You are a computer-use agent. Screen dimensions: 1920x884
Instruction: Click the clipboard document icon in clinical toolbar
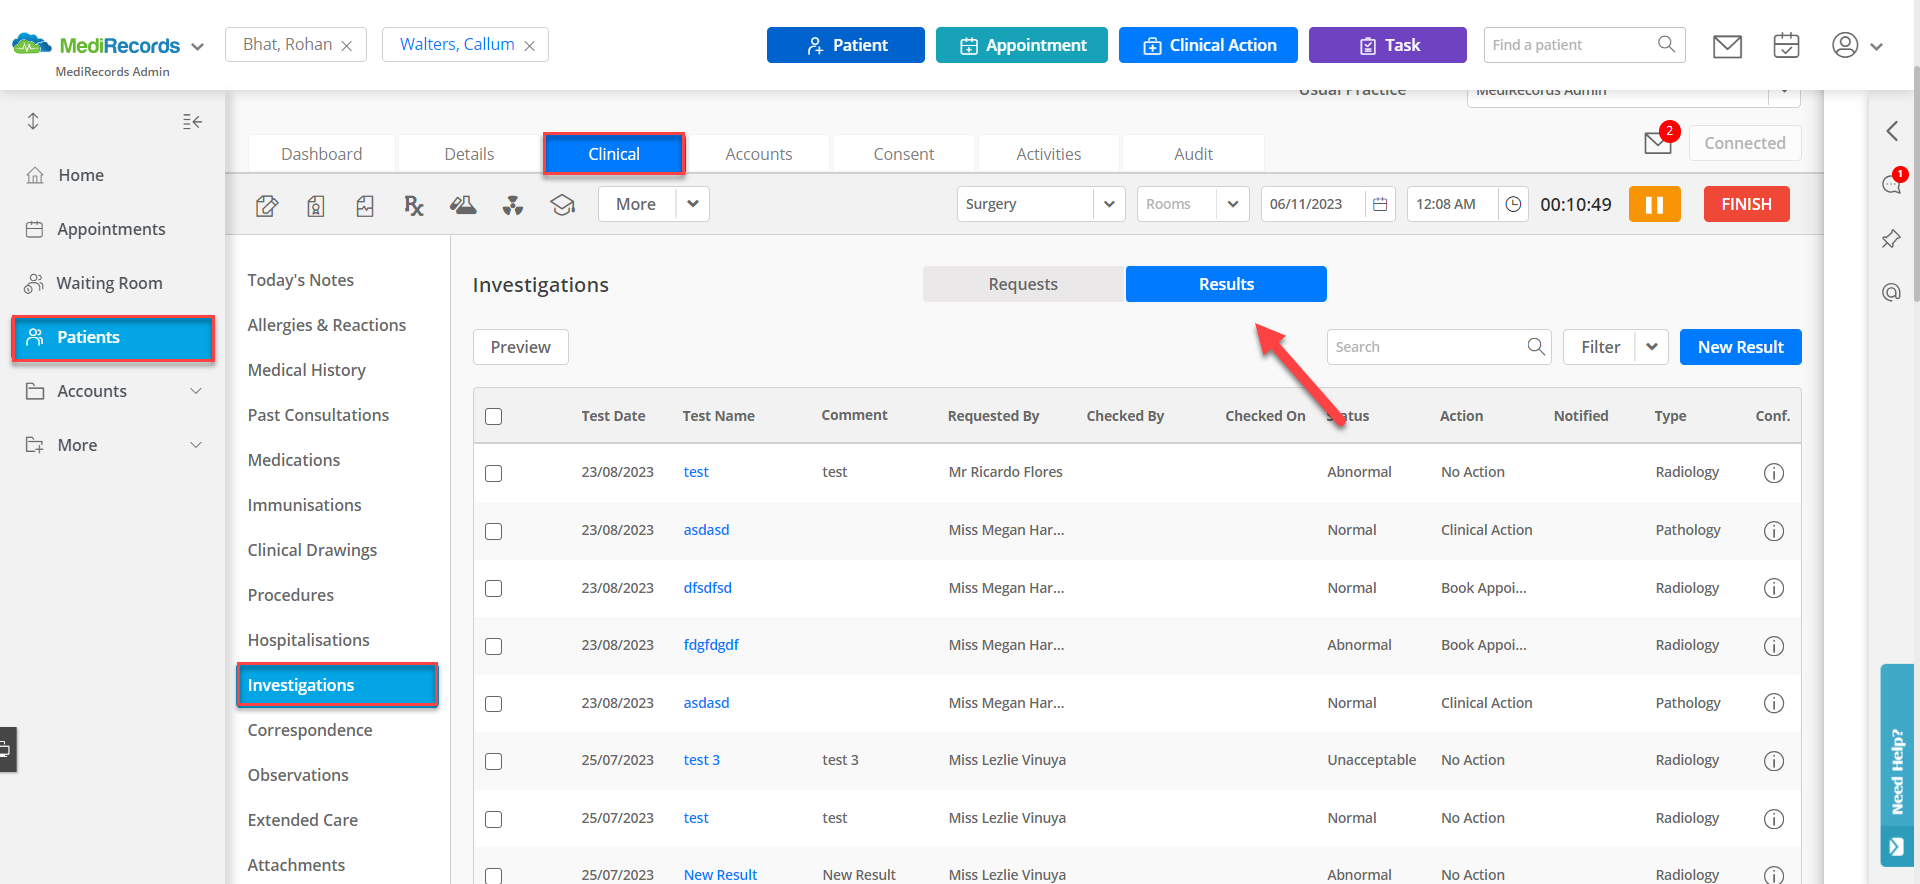[316, 205]
